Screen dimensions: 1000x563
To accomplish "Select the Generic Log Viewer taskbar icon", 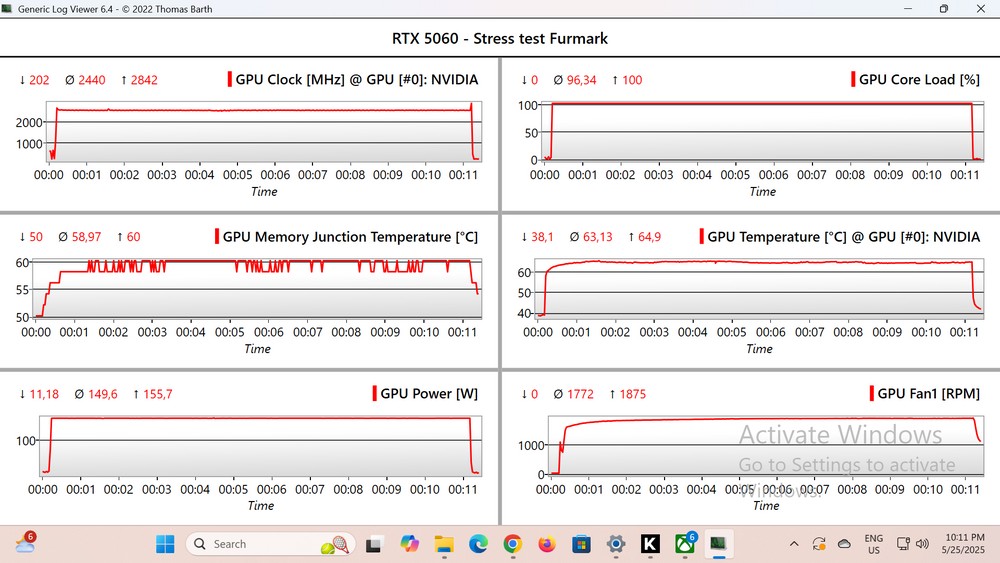I will (x=718, y=544).
